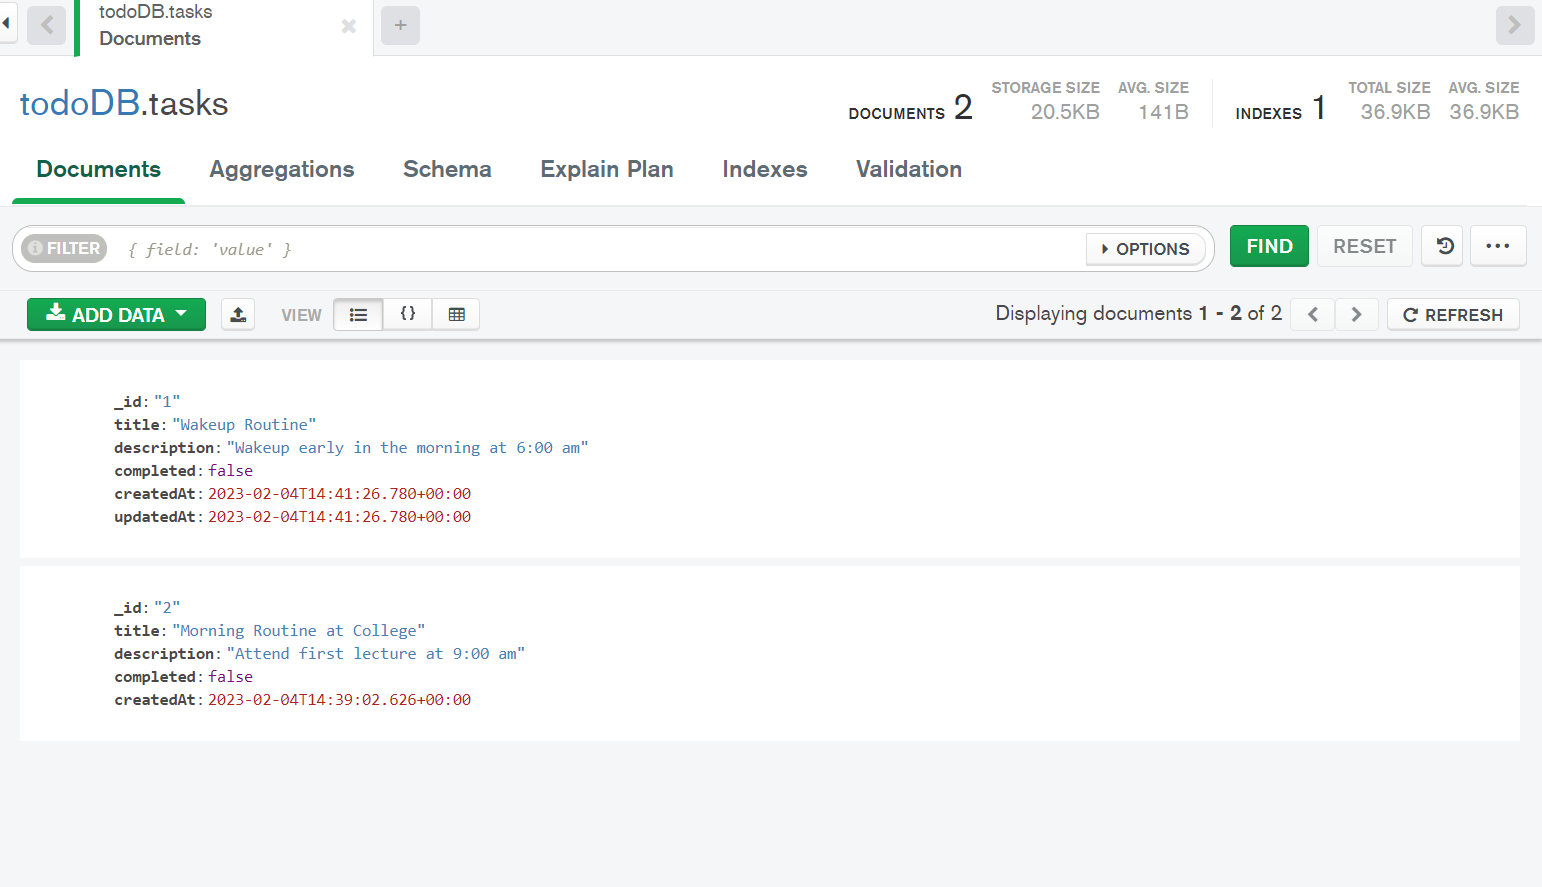Go to previous page of documents

click(x=1311, y=314)
